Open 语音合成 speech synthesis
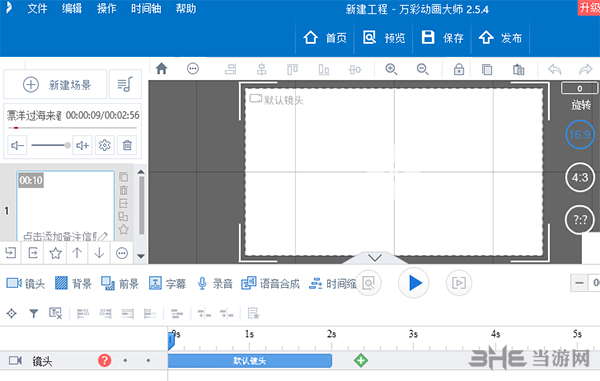The width and height of the screenshot is (600, 381). 270,283
